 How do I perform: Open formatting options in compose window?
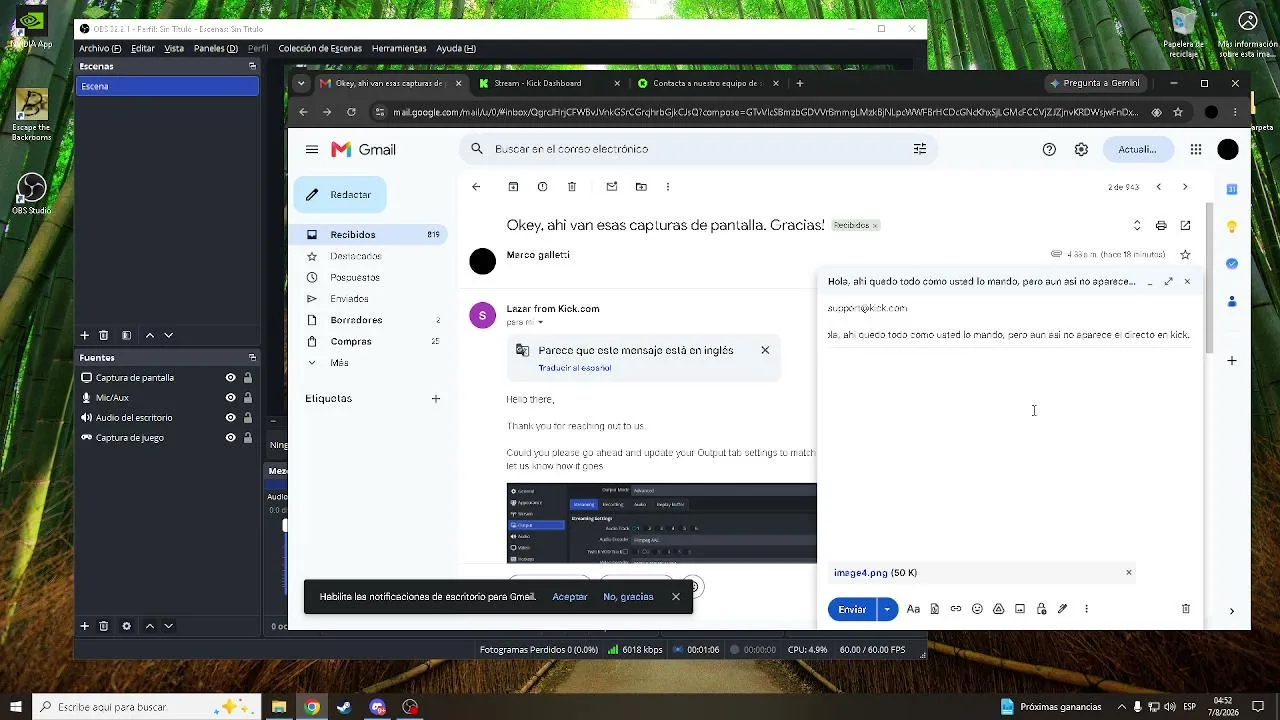pos(913,609)
